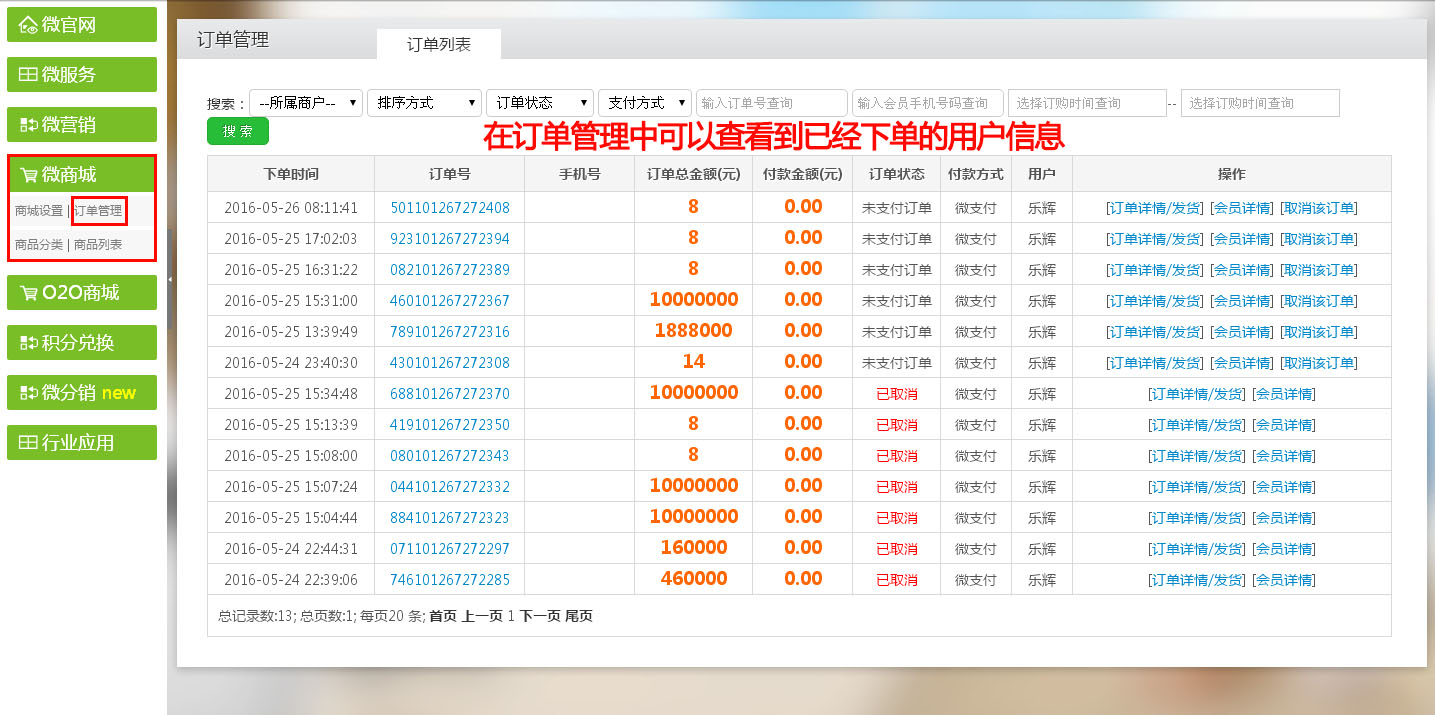Open order number 501101267272408
Image resolution: width=1435 pixels, height=715 pixels.
coord(449,208)
